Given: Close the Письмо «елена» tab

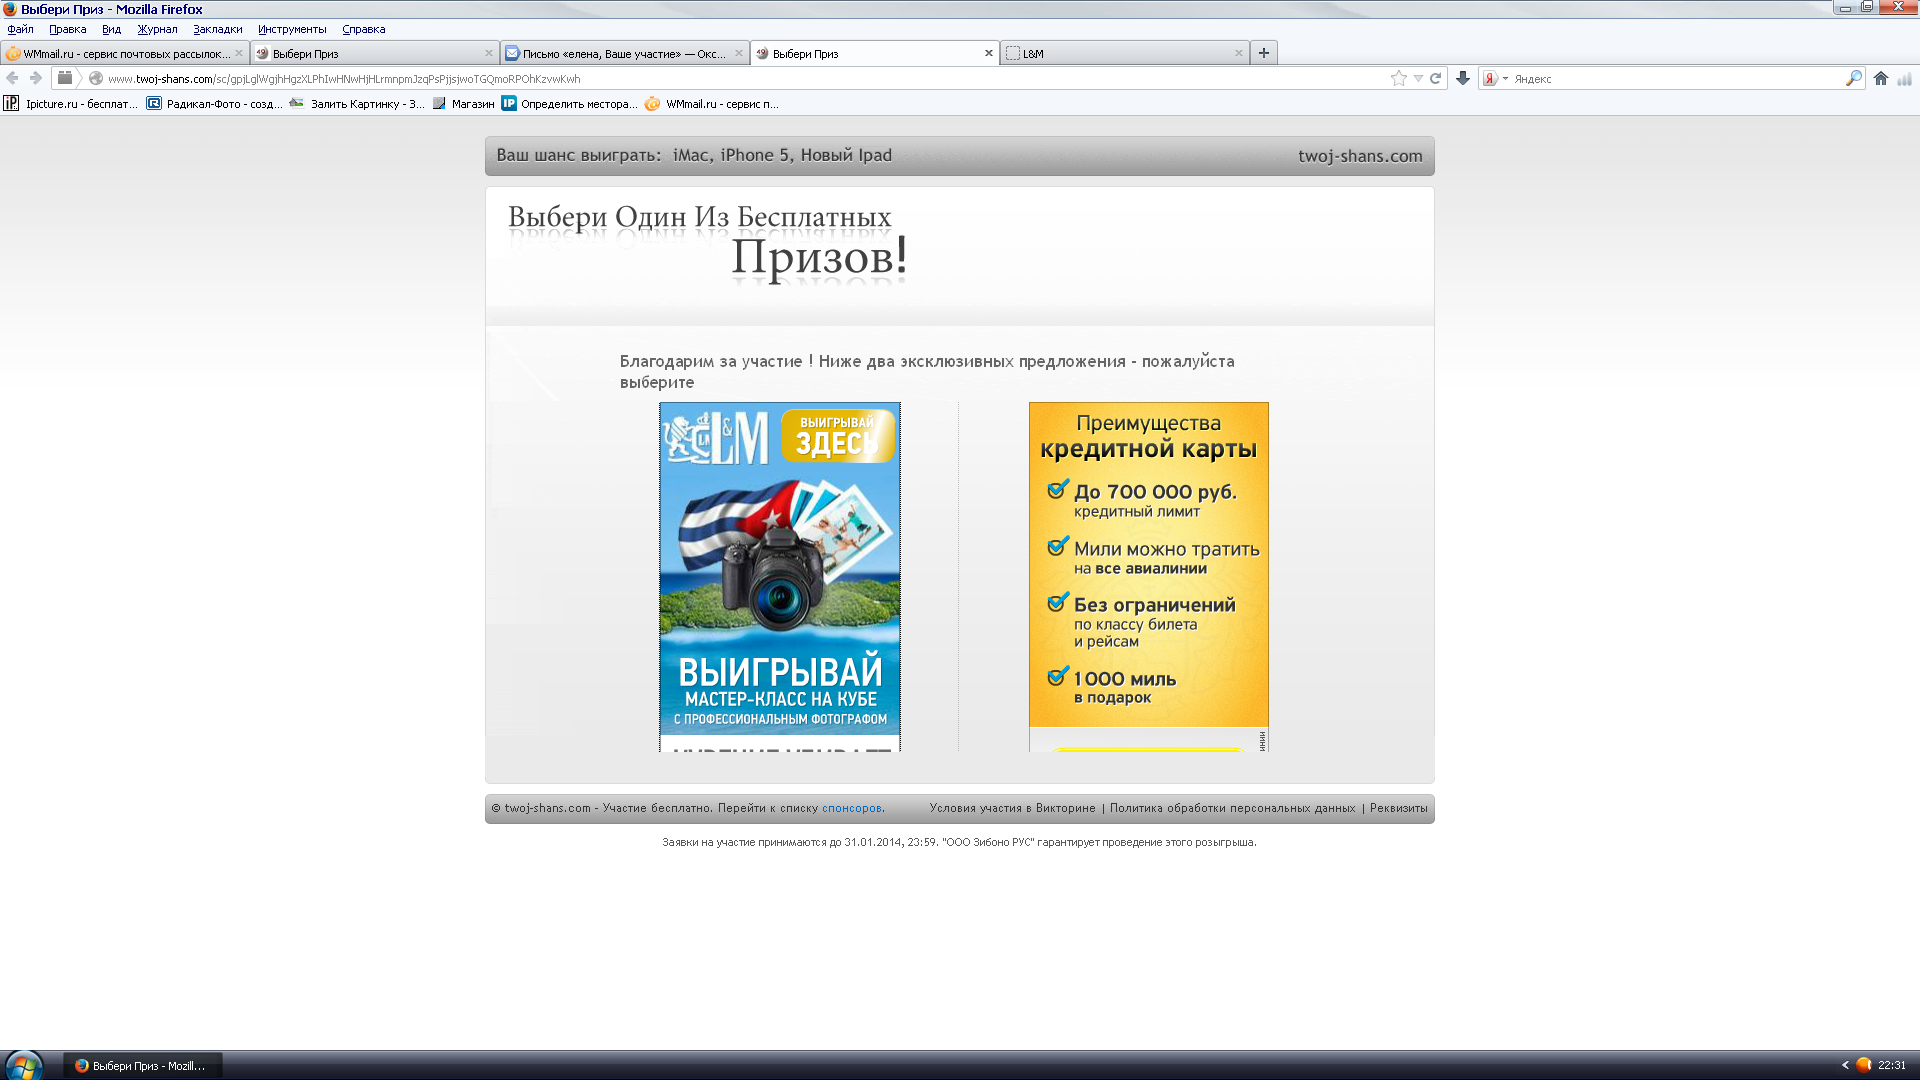Looking at the screenshot, I should pos(739,53).
